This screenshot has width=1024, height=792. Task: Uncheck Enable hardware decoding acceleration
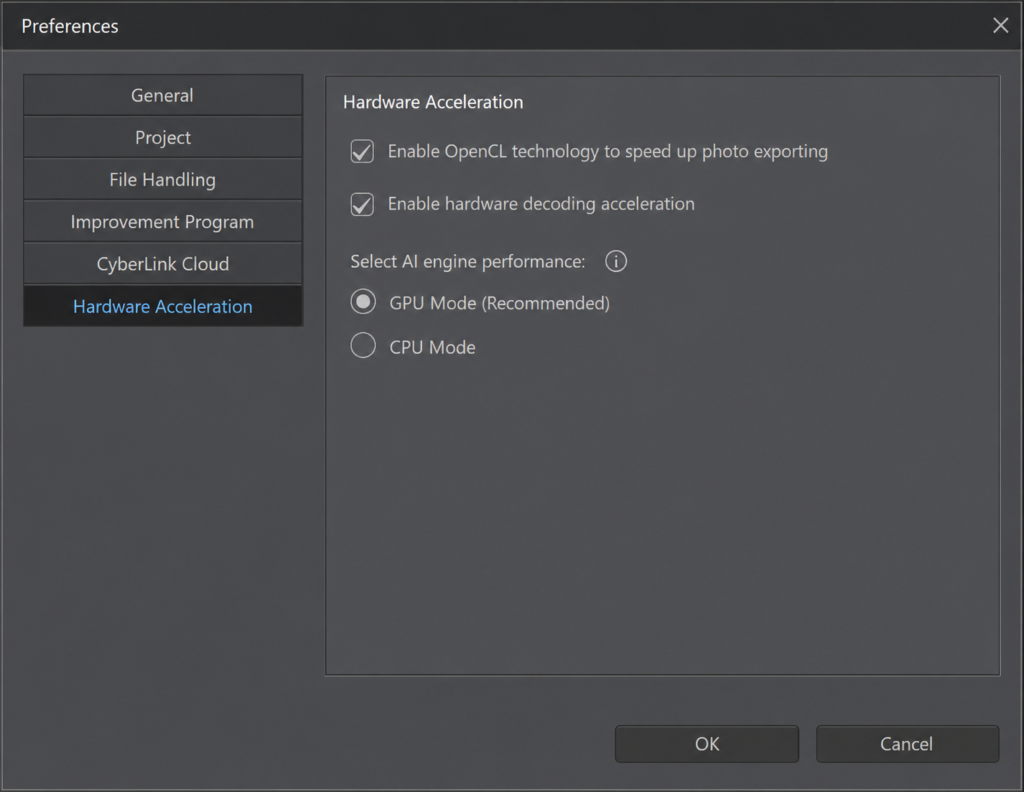click(x=362, y=204)
